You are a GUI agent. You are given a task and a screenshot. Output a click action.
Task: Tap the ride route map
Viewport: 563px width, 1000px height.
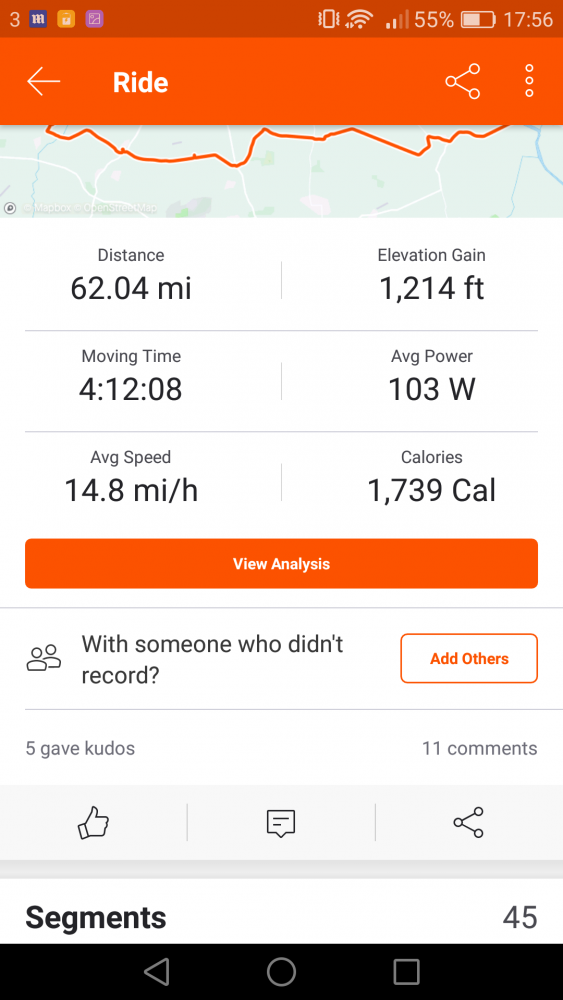point(281,171)
